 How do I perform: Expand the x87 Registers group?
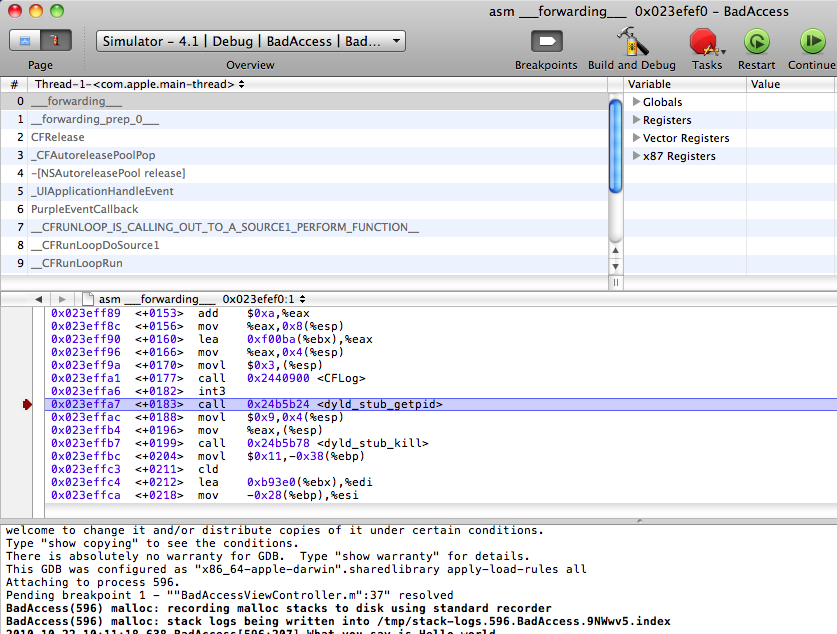pos(636,156)
